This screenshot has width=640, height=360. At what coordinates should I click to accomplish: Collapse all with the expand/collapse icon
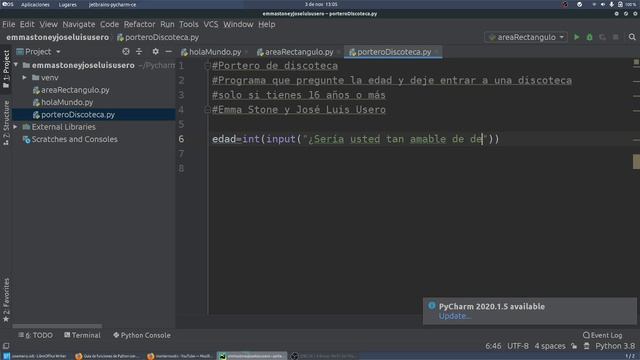[139, 51]
